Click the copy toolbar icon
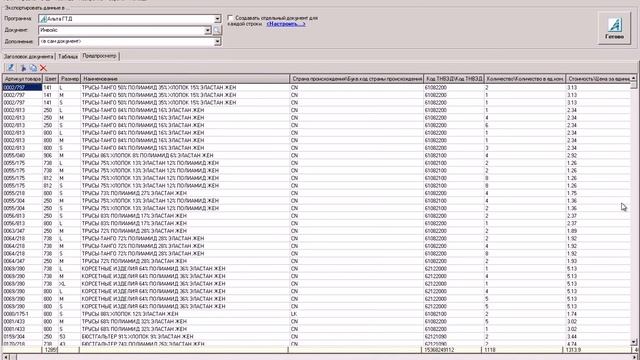The width and height of the screenshot is (640, 360). pyautogui.click(x=33, y=68)
